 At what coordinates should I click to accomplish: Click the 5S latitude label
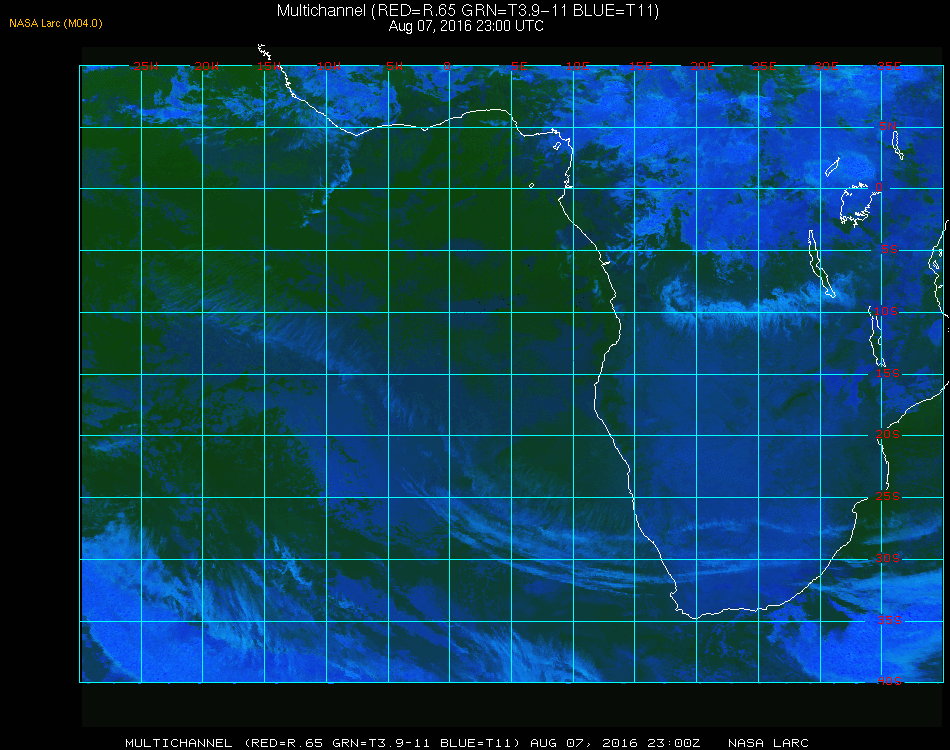(x=889, y=249)
